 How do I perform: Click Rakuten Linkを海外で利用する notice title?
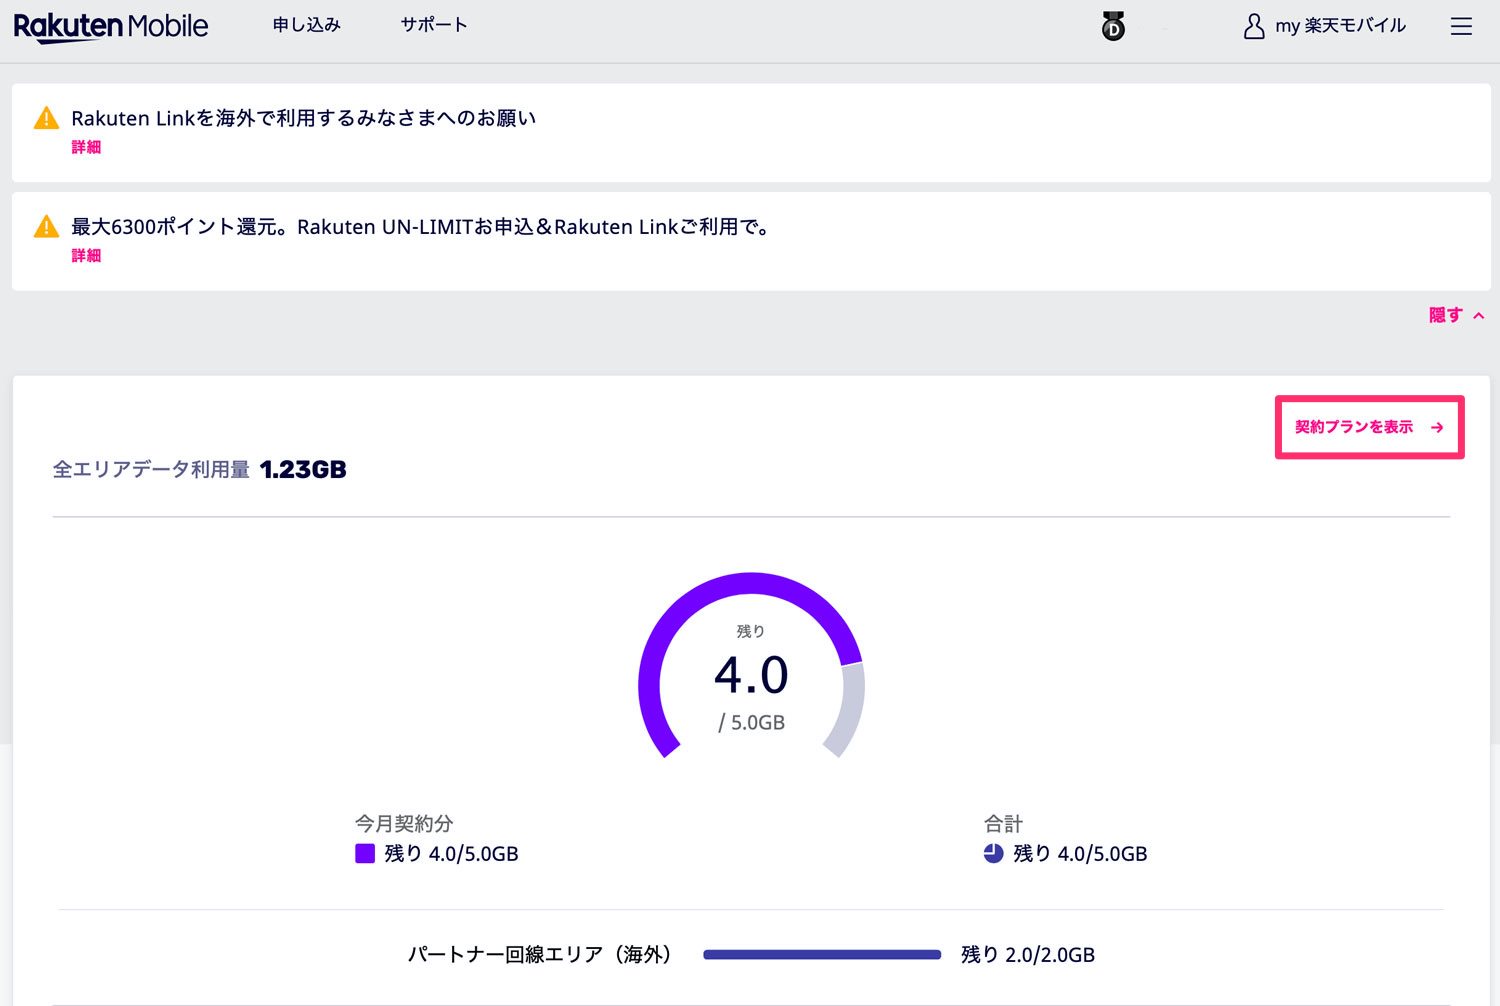coord(304,118)
